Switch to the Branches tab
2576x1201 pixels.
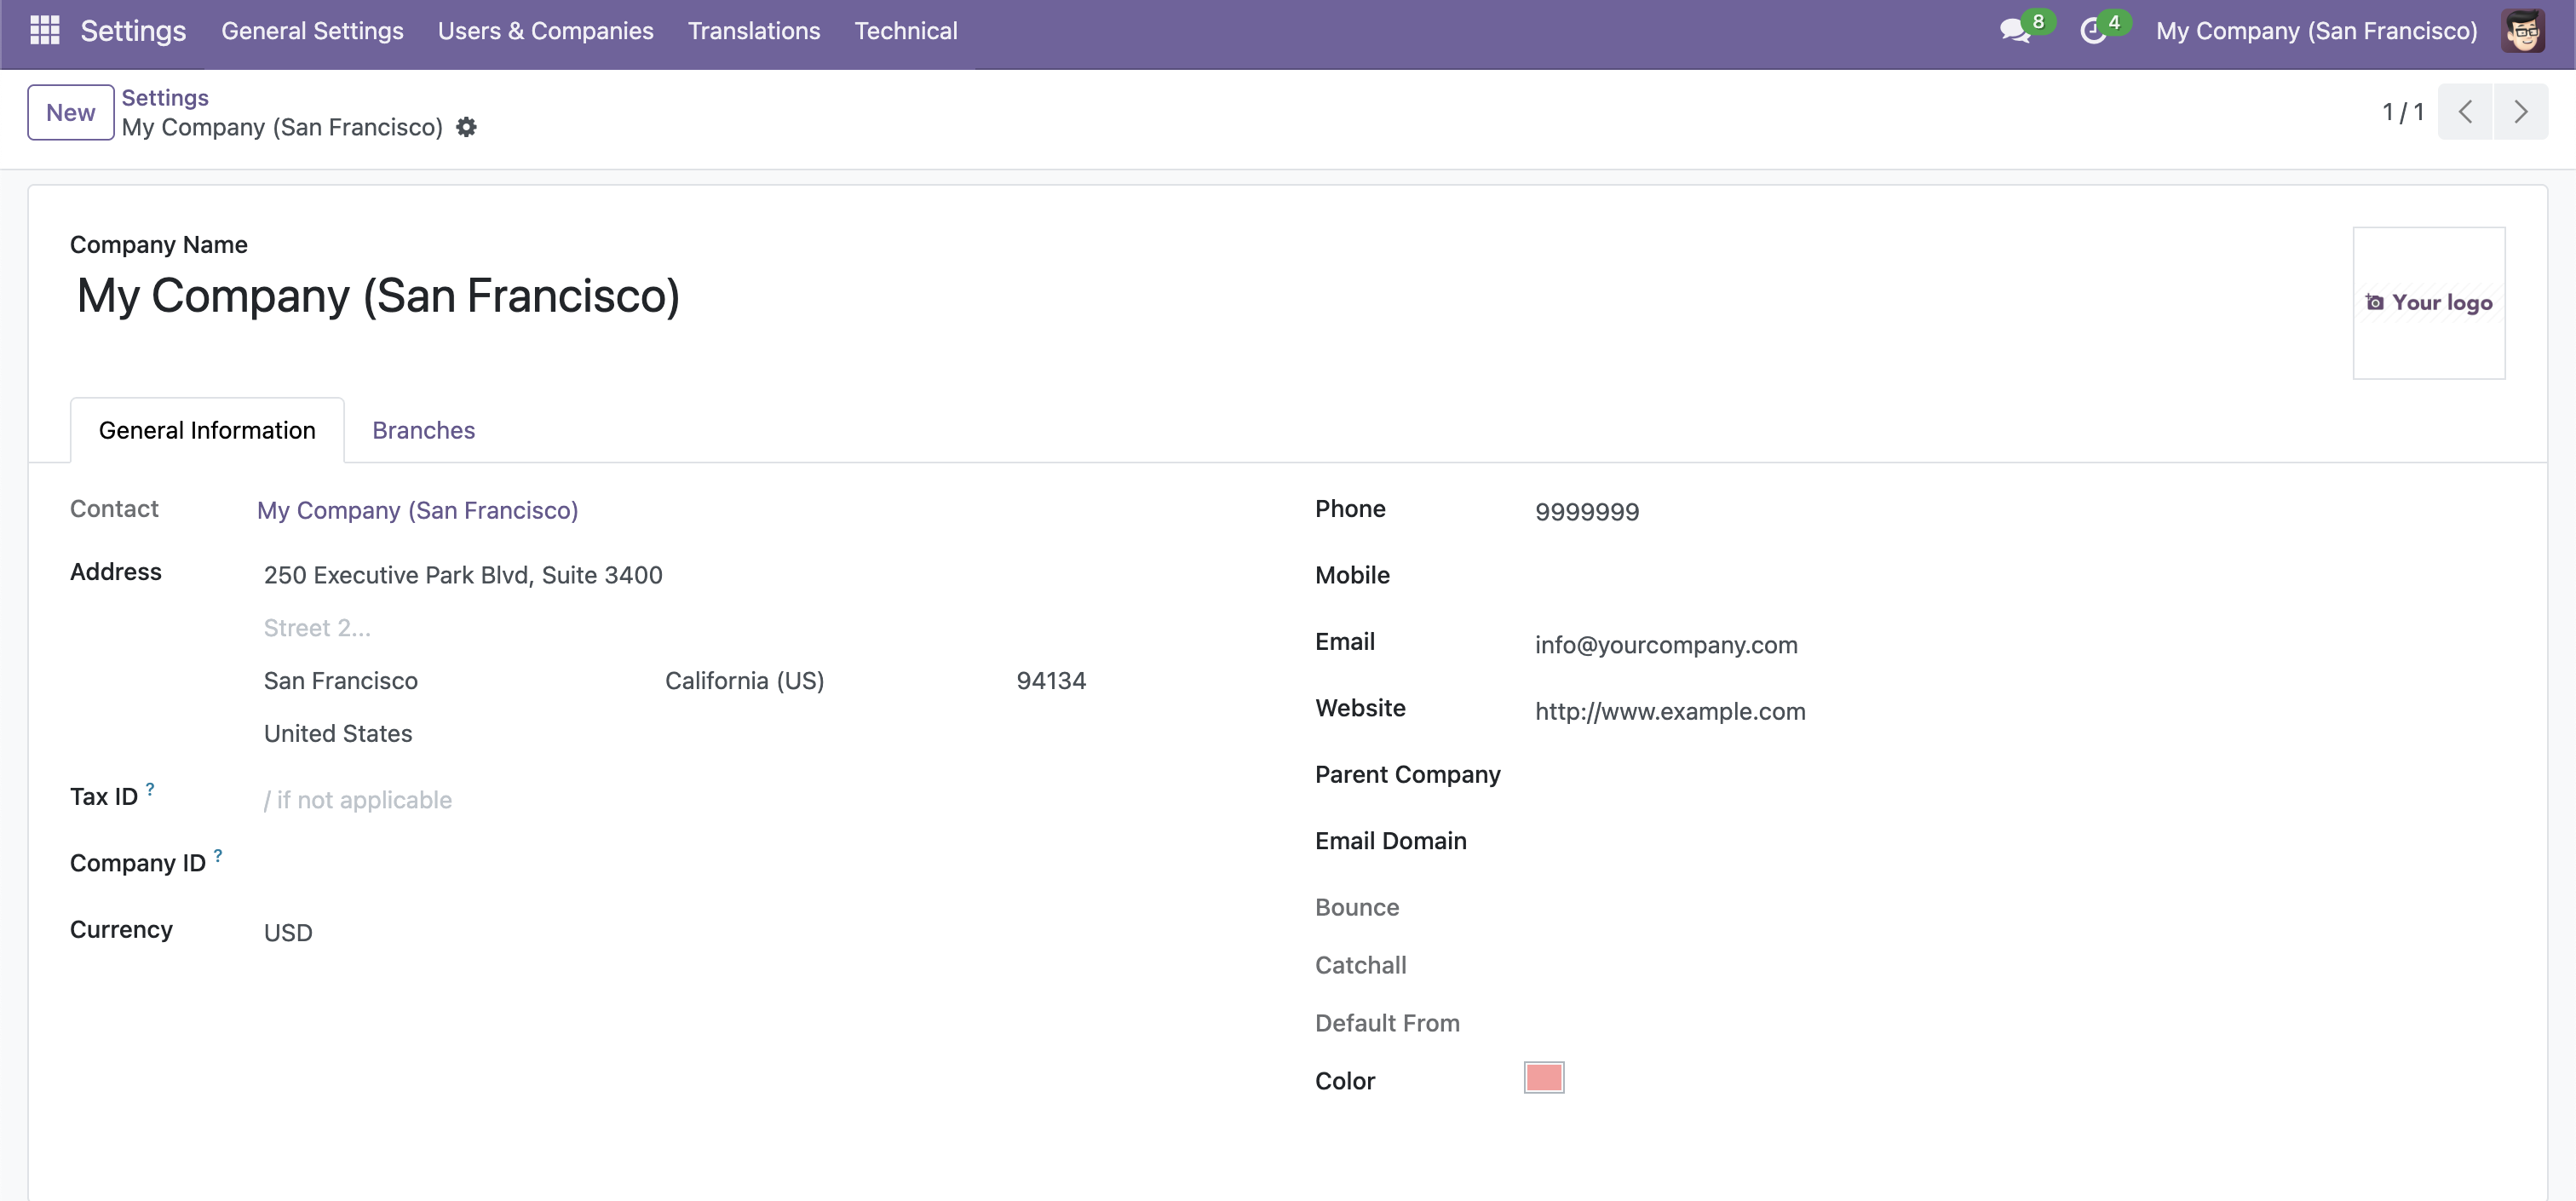[423, 430]
